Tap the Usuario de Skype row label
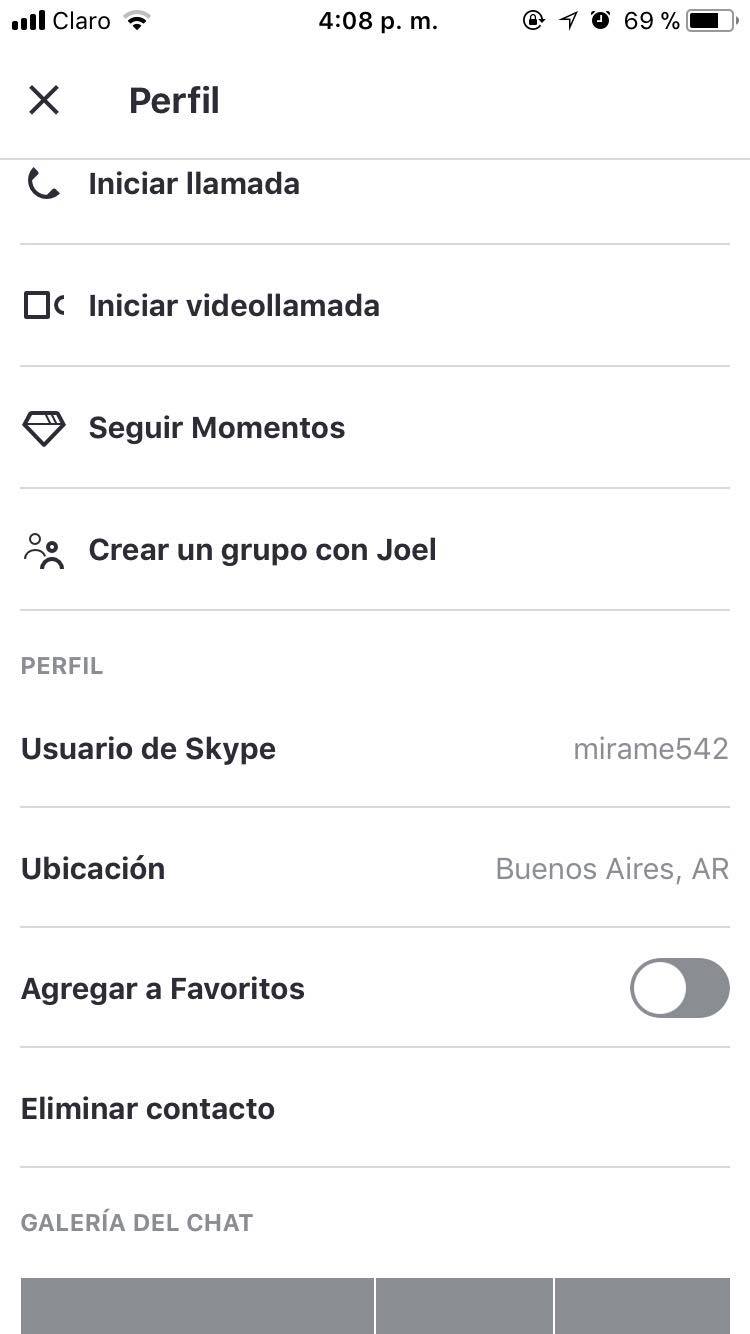 [x=148, y=749]
